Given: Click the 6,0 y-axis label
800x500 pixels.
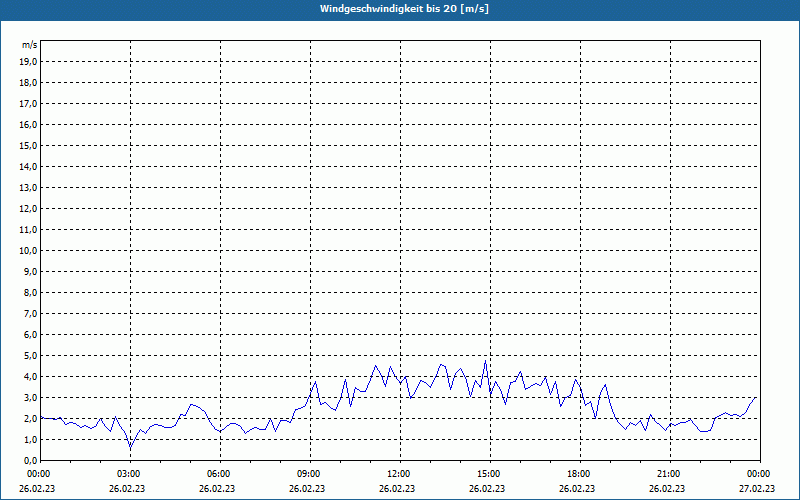Looking at the screenshot, I should (30, 335).
